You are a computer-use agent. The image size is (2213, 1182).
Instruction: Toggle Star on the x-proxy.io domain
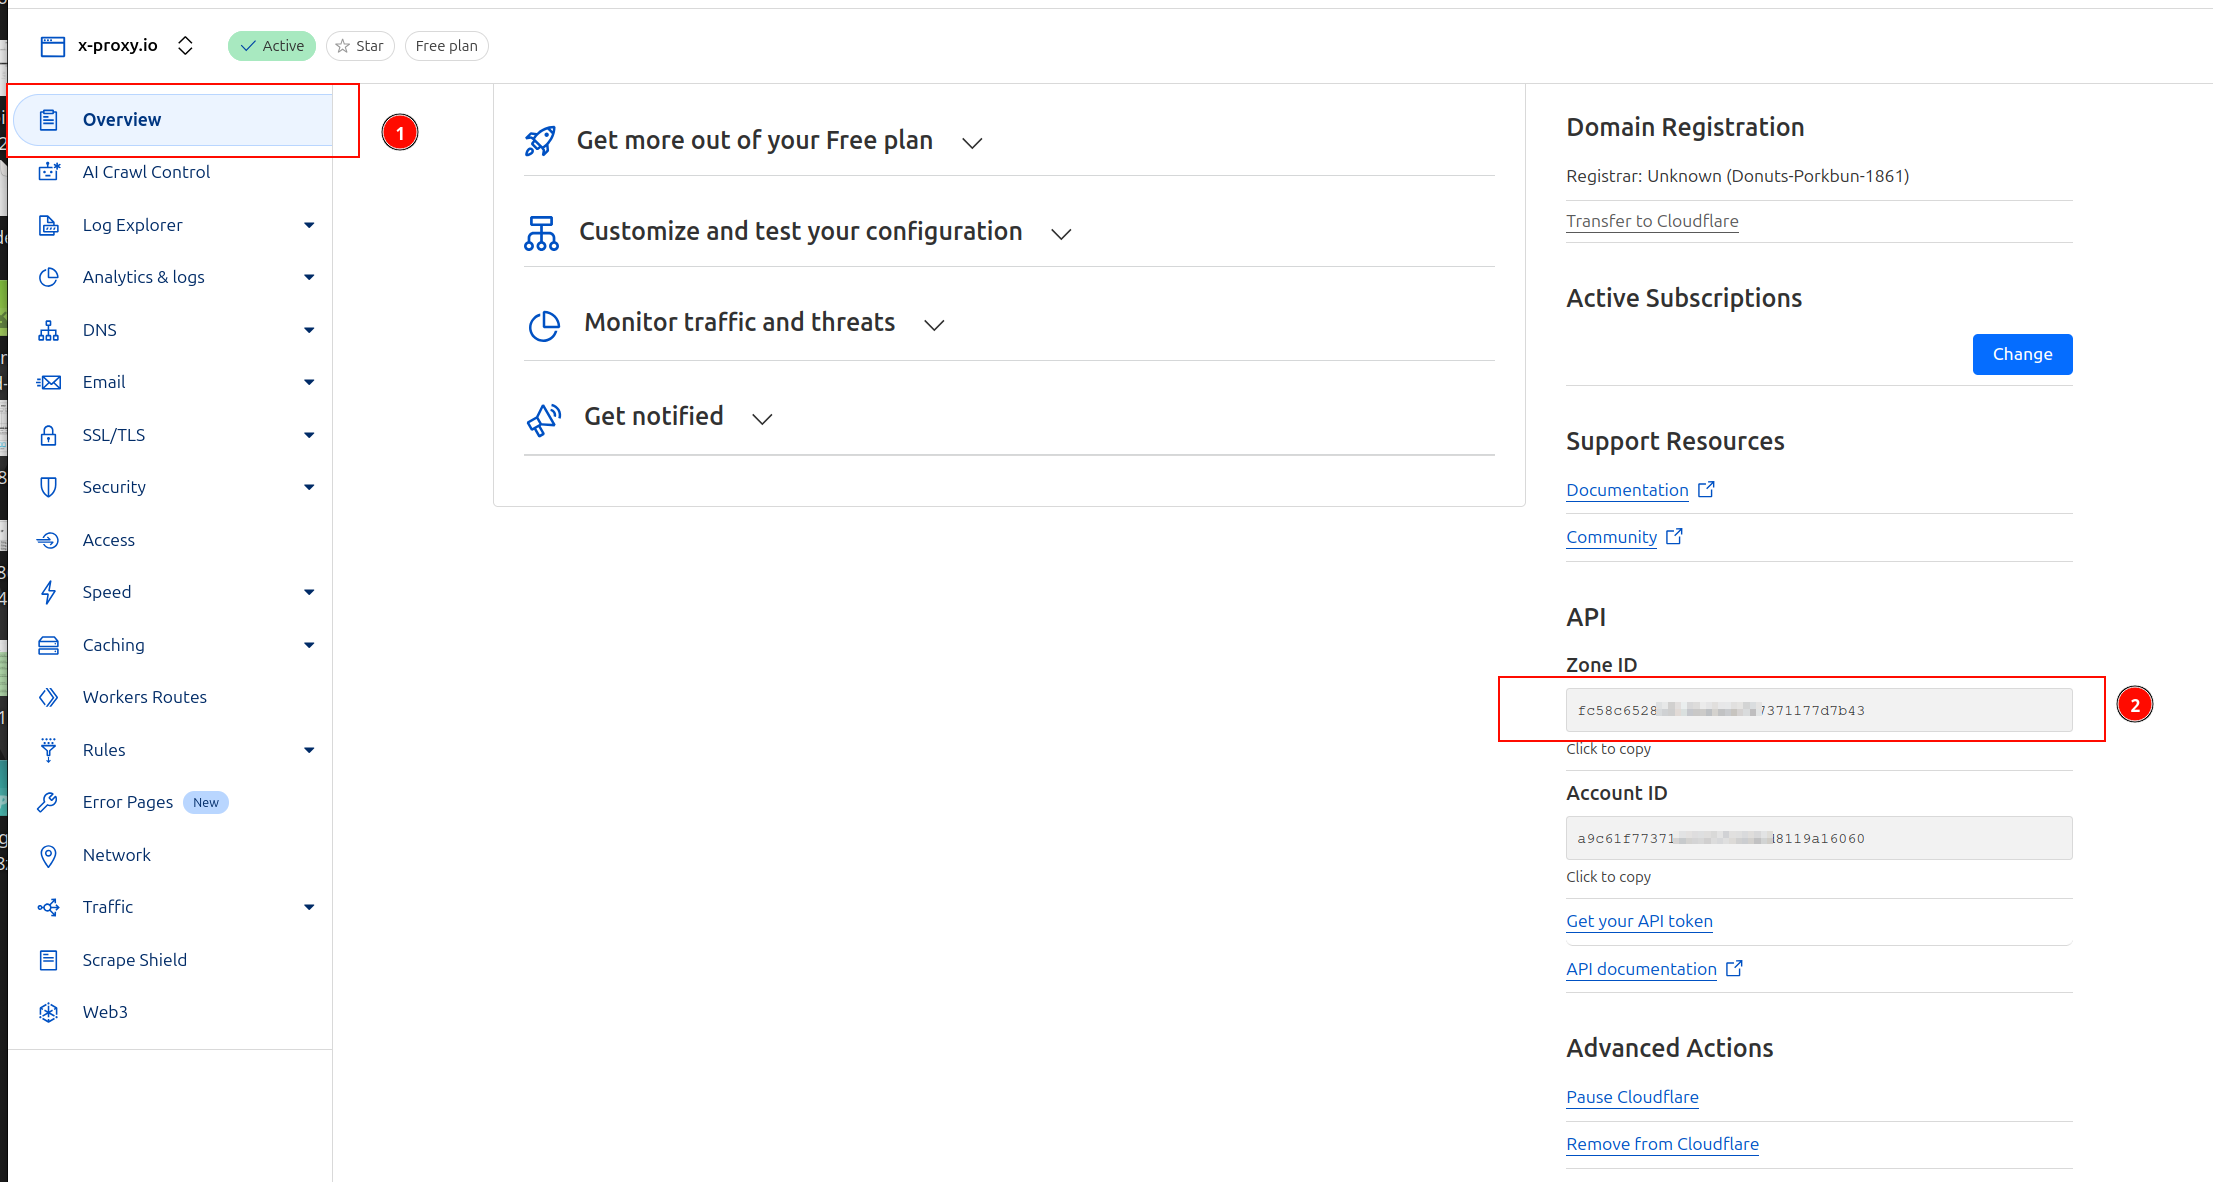[360, 46]
